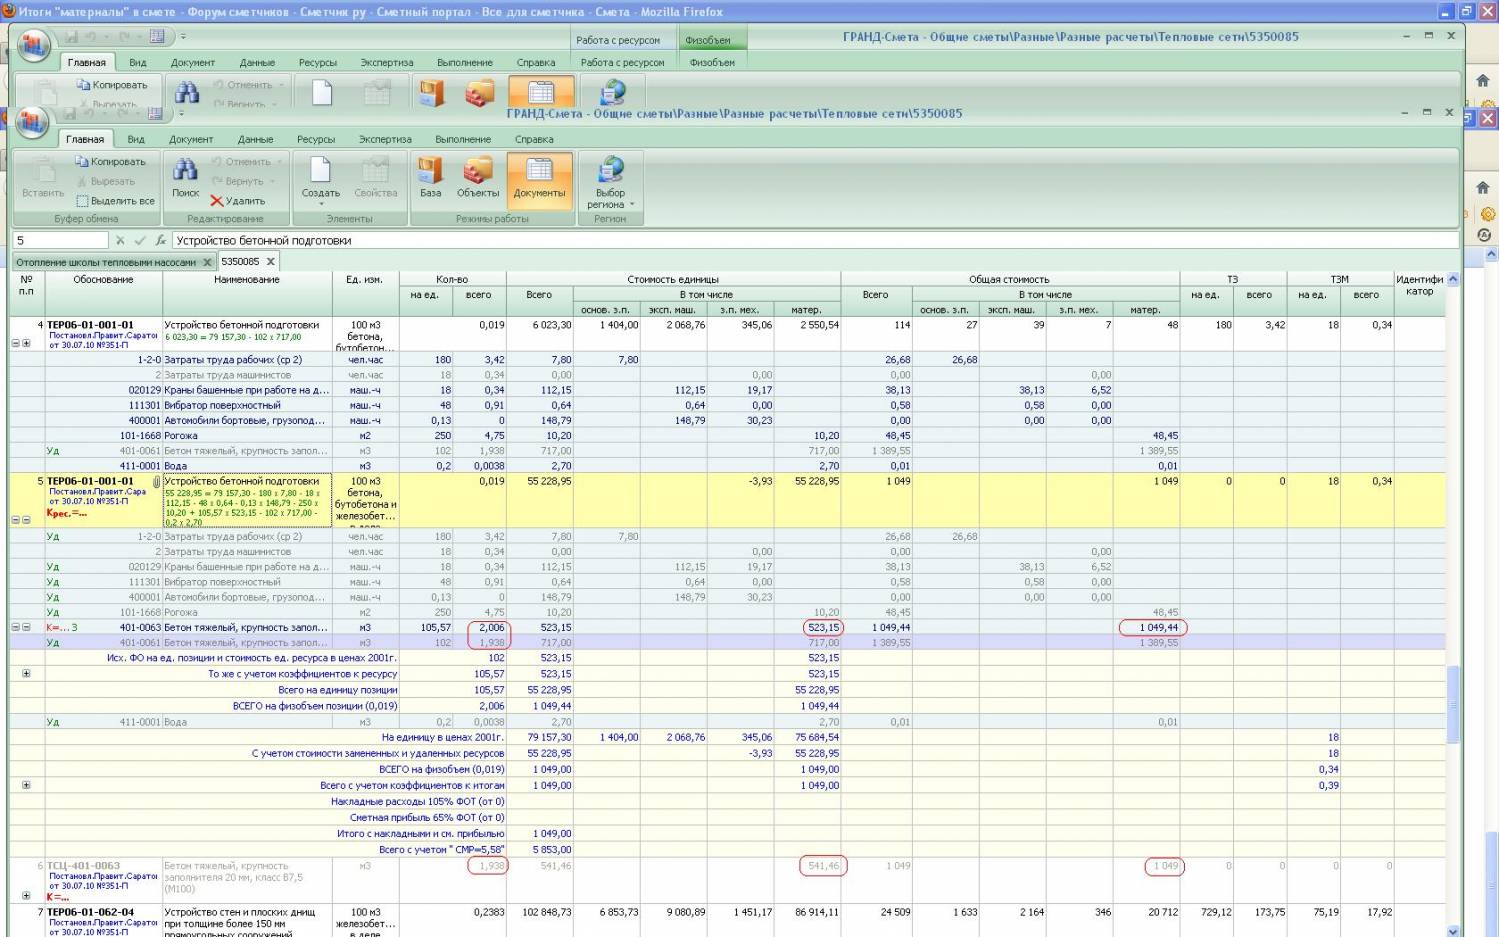Switch to the Объекты mode in front window

point(478,178)
